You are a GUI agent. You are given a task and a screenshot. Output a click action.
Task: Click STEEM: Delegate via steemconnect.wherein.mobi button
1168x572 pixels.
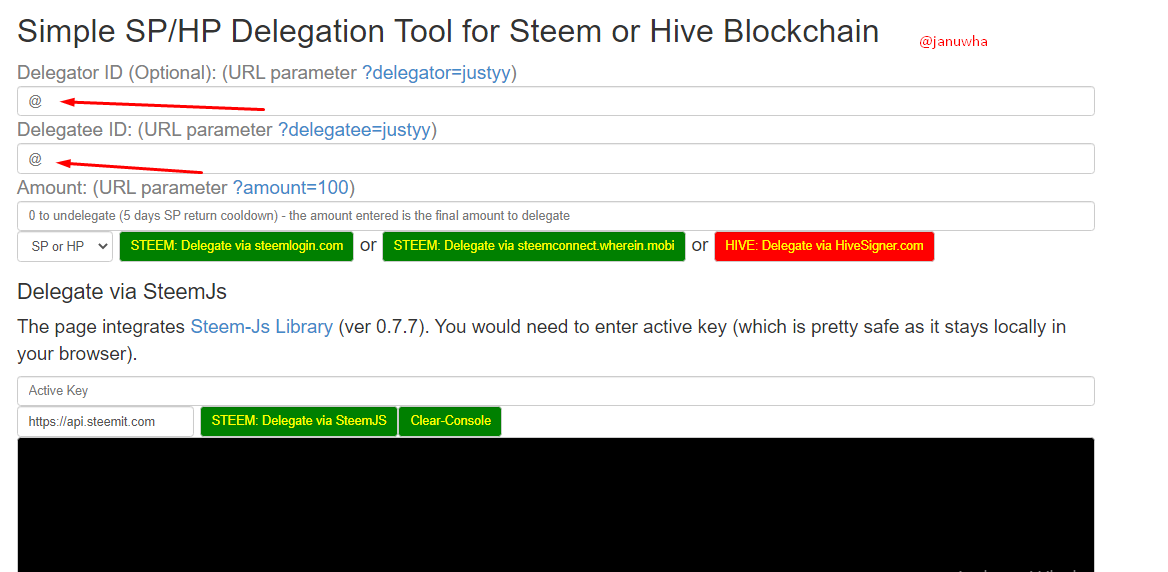[533, 247]
